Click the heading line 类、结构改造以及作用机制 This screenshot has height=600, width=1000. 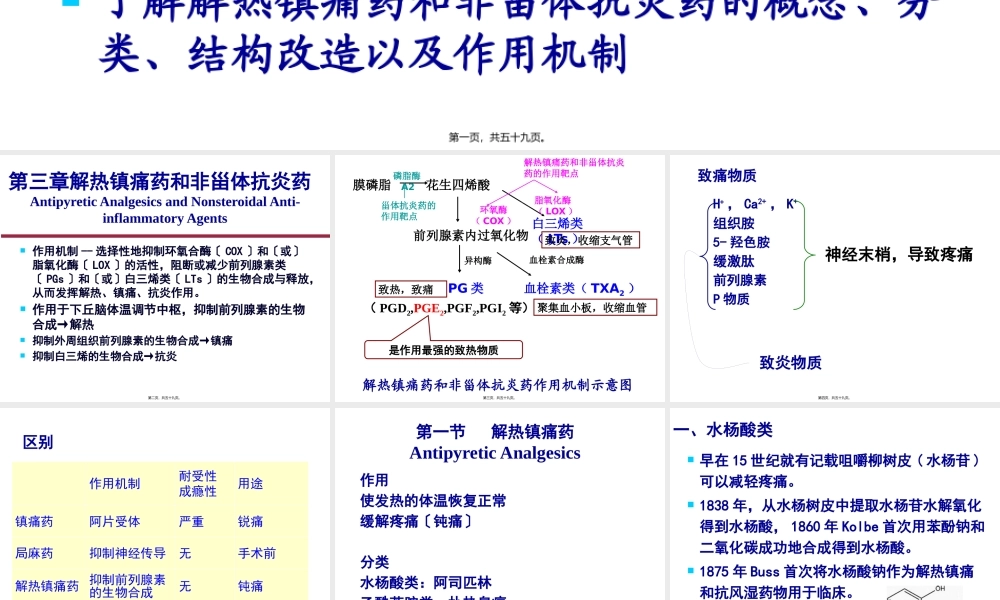tap(364, 54)
